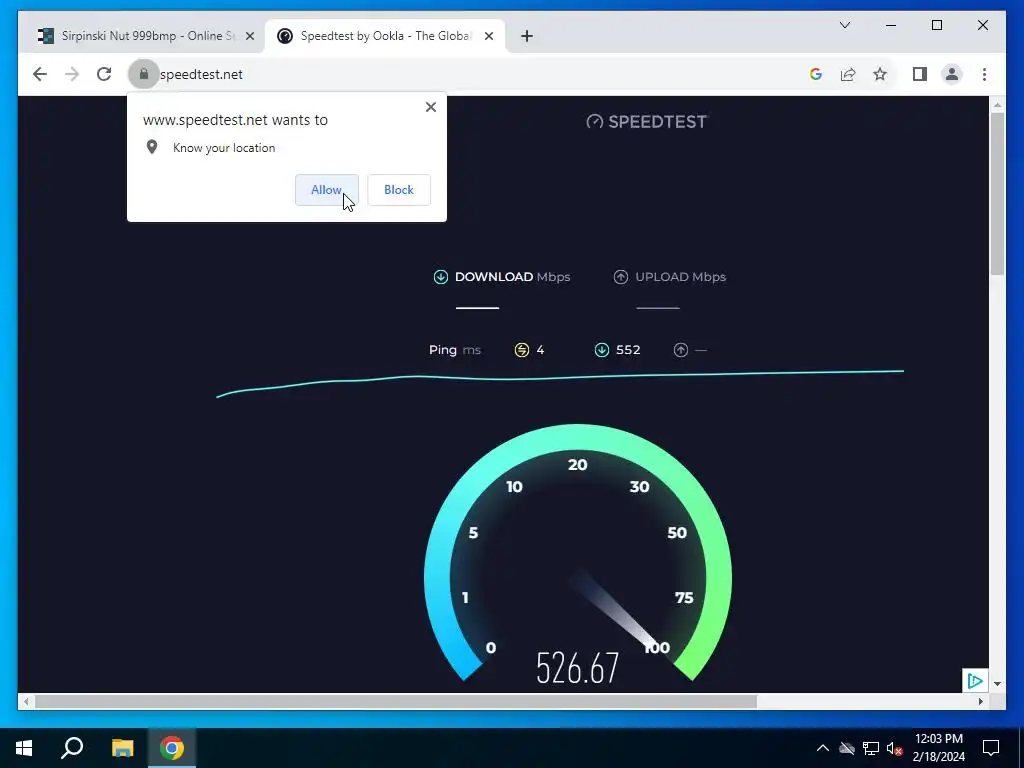Click the UPLOAD Mbps label
The height and width of the screenshot is (768, 1024).
680,277
